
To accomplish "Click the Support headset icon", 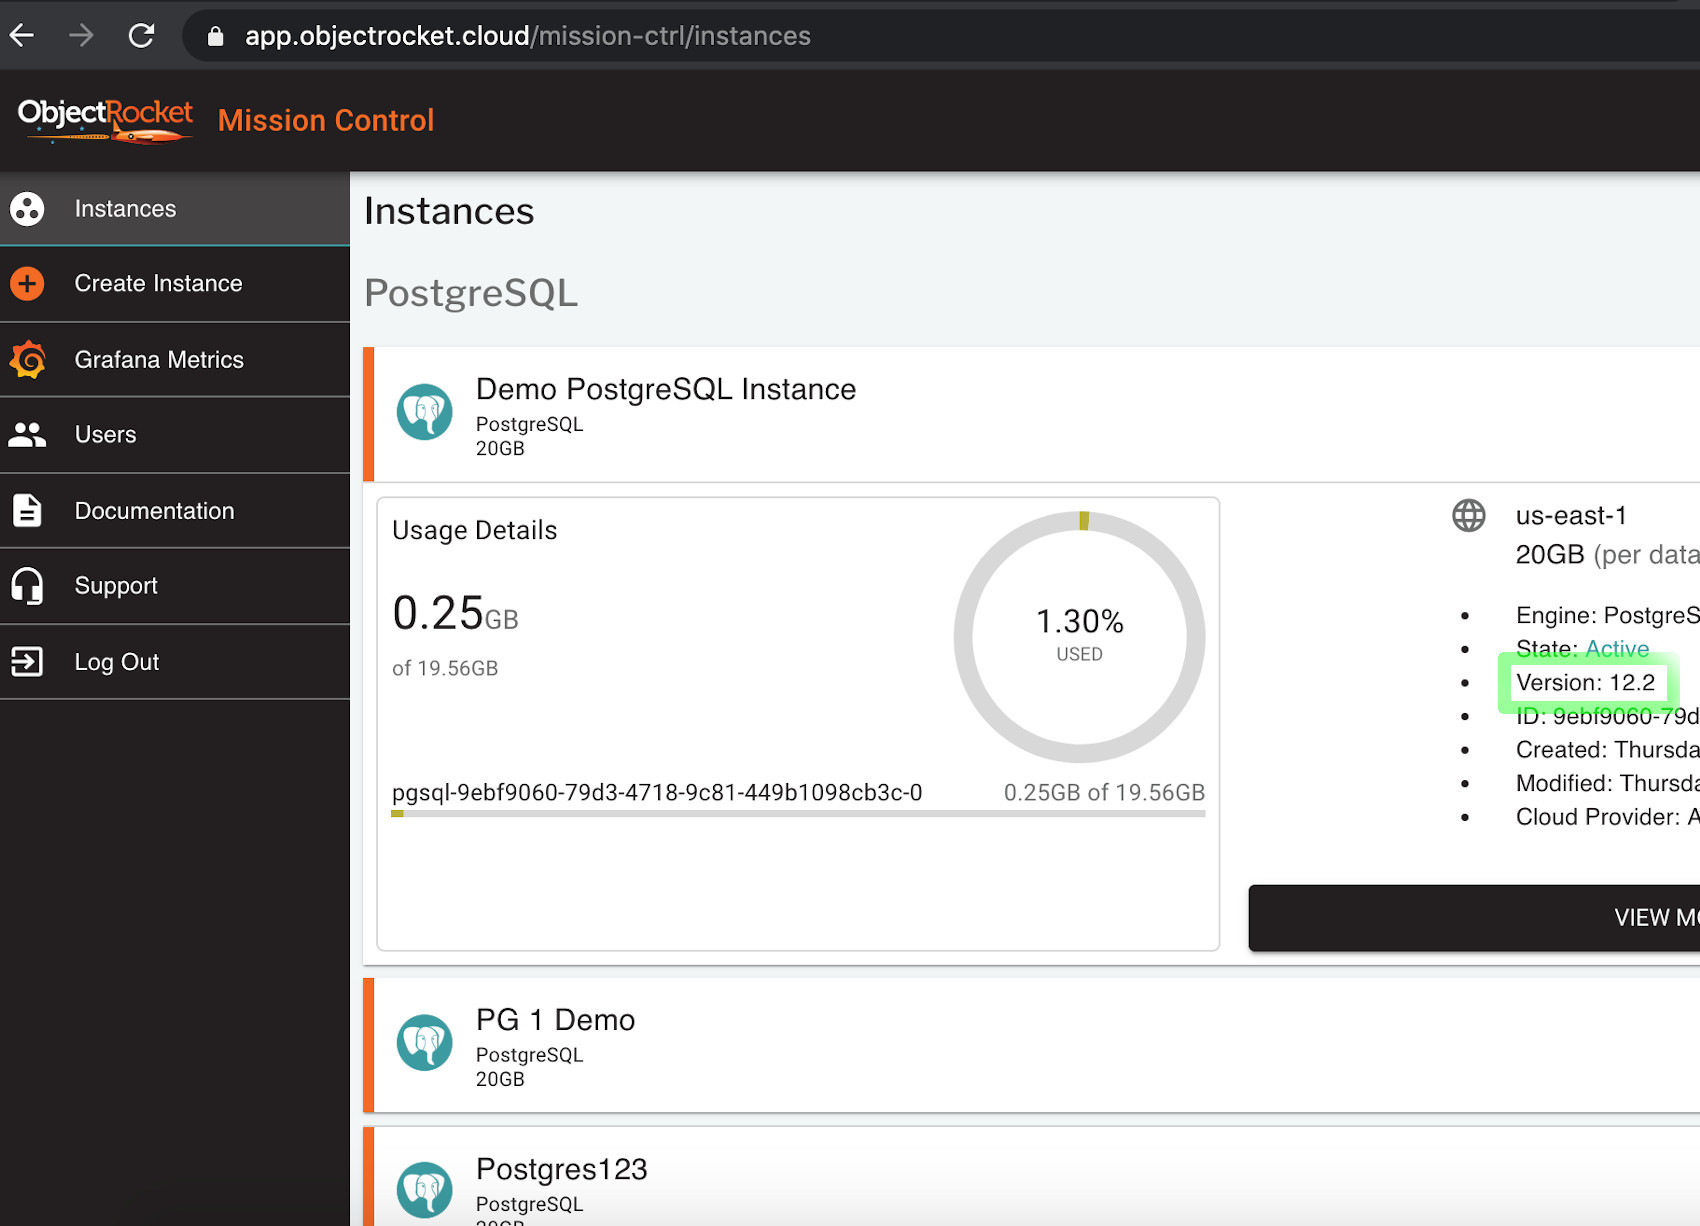I will 27,586.
